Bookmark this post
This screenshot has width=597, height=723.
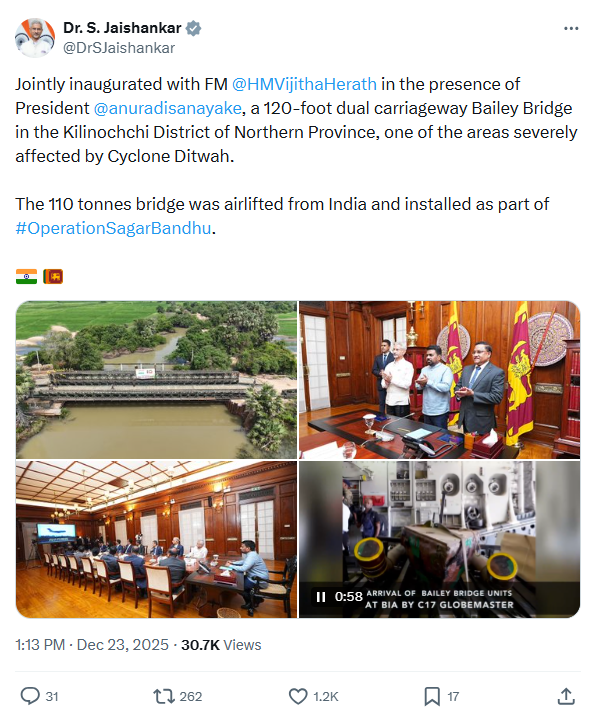click(432, 696)
